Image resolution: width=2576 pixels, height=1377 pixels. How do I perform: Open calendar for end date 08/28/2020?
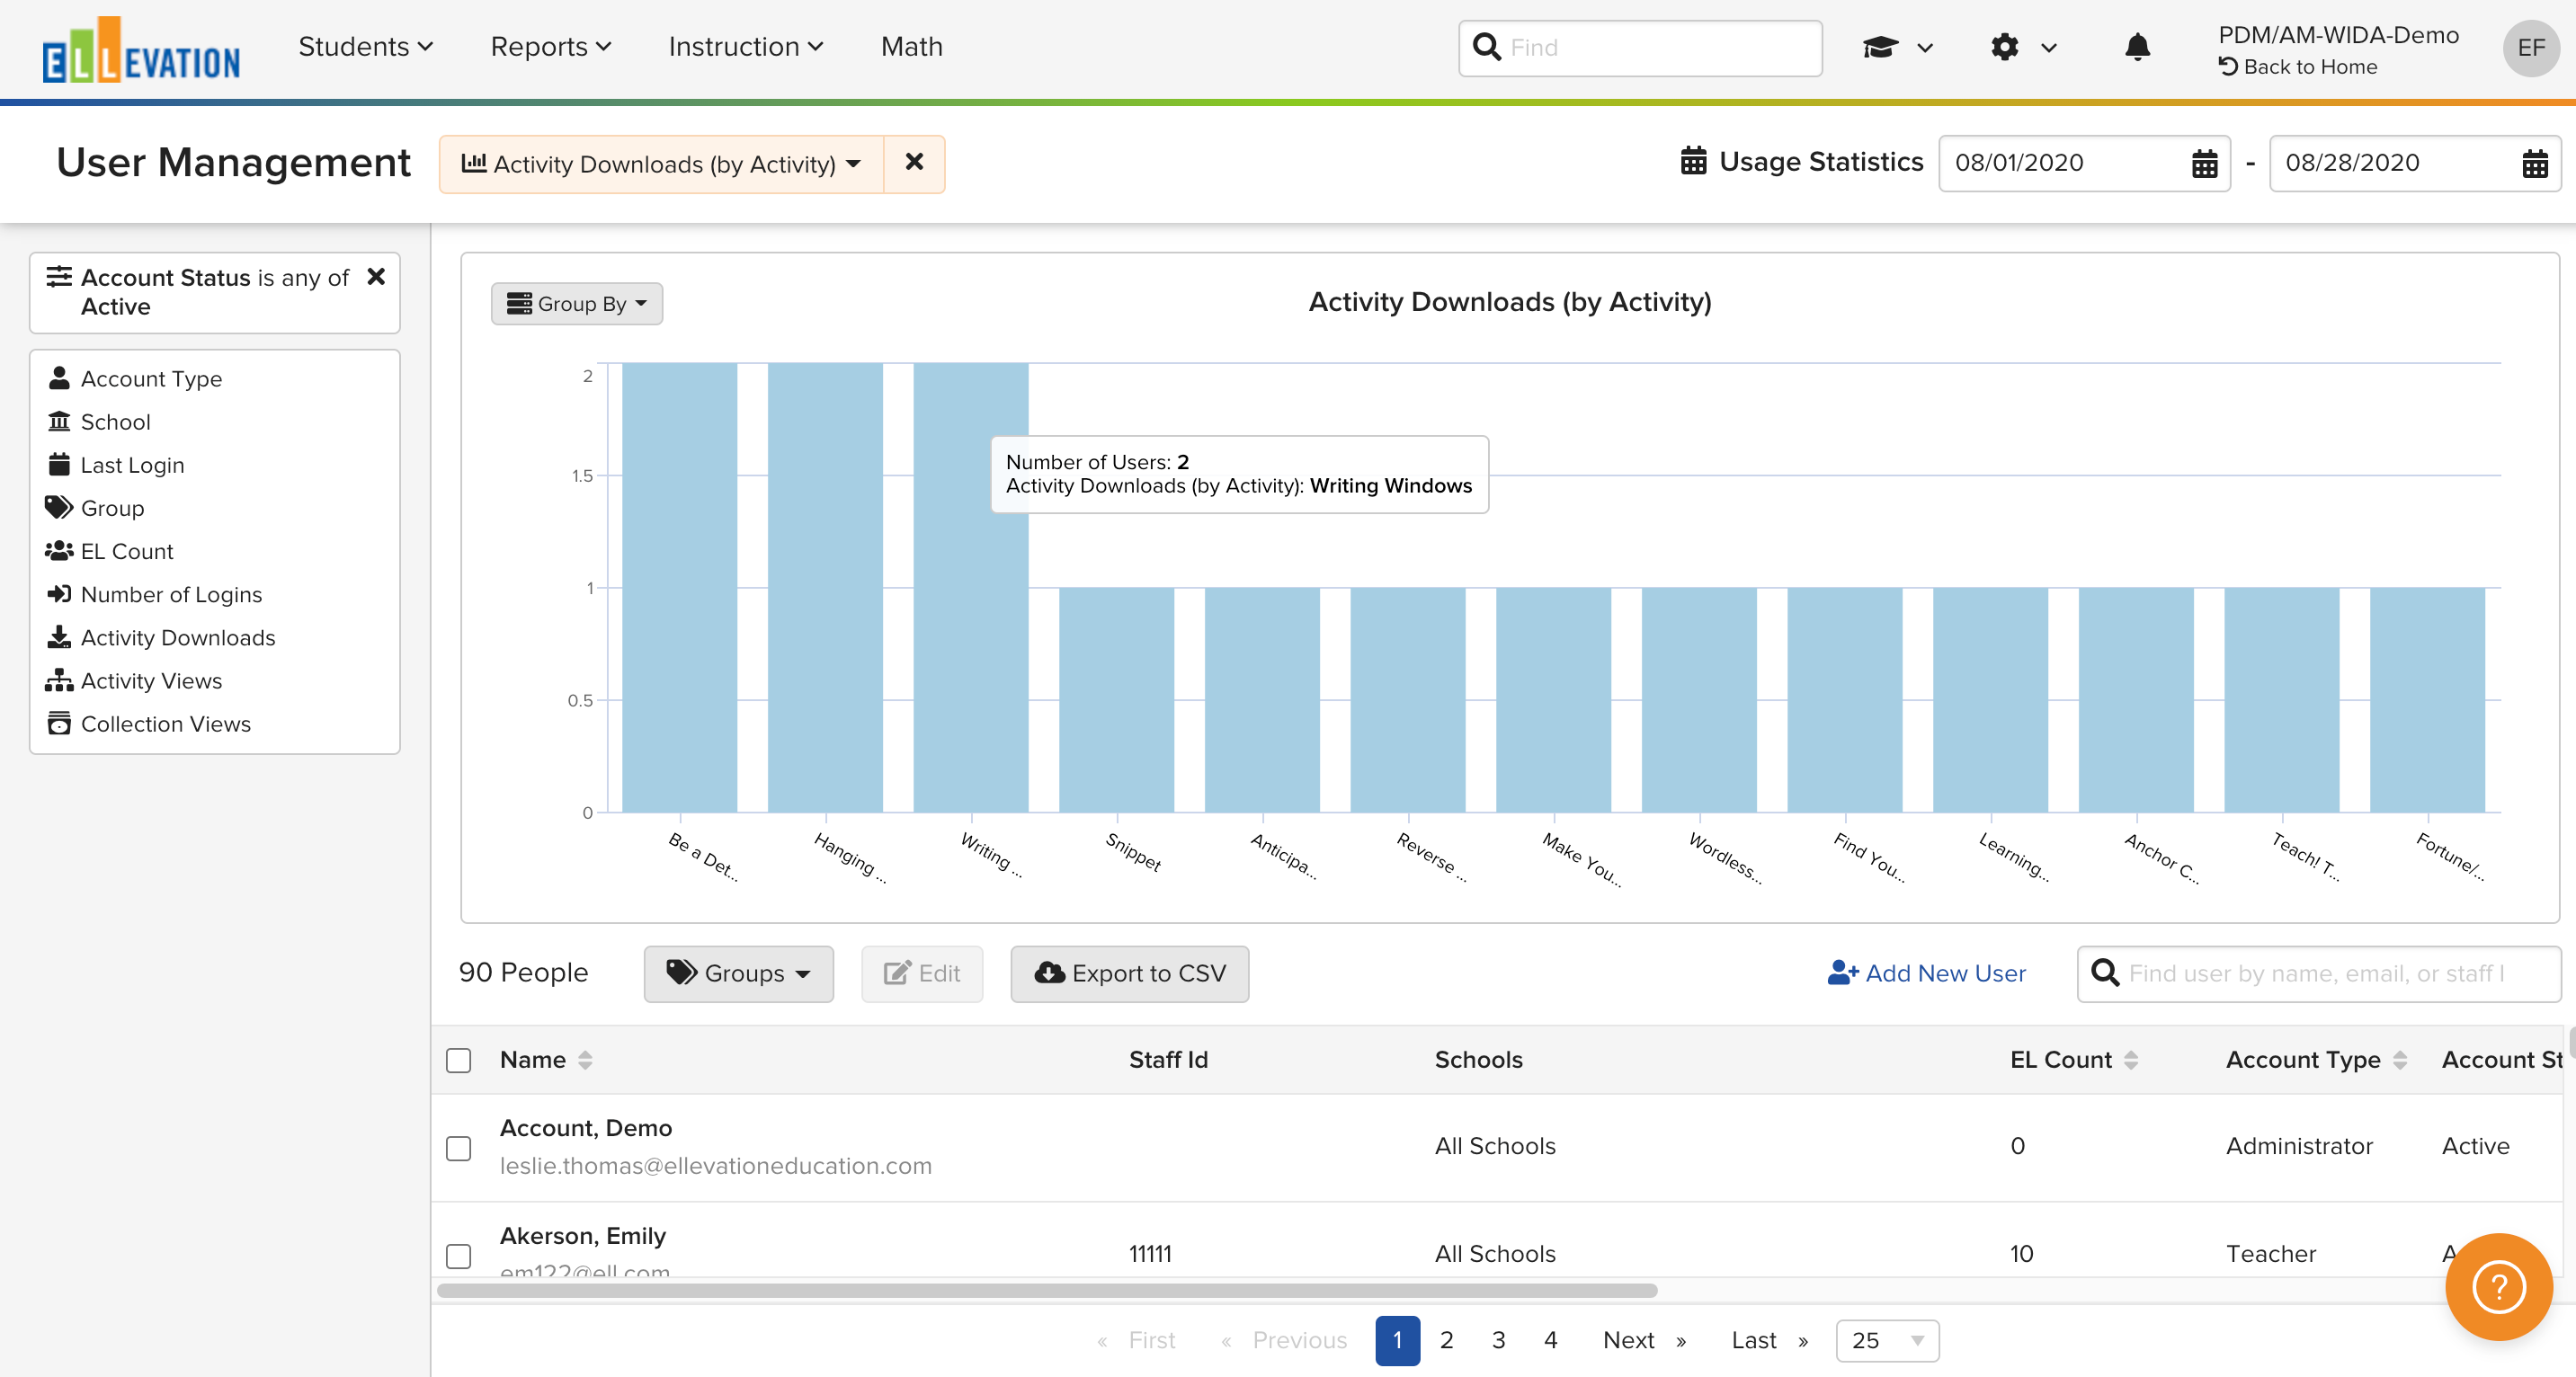pyautogui.click(x=2535, y=163)
